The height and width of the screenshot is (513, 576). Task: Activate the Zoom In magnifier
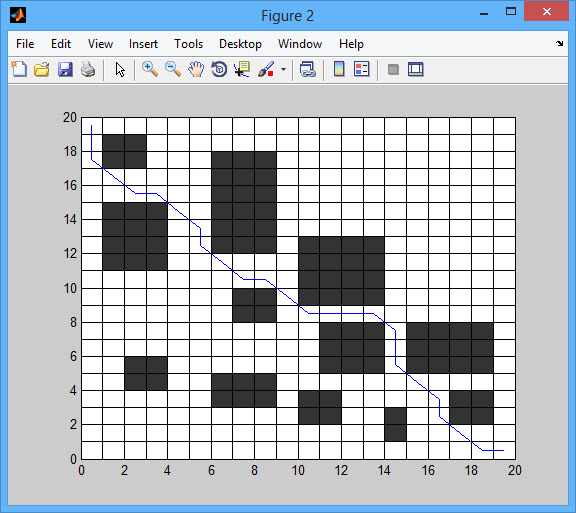coord(150,69)
